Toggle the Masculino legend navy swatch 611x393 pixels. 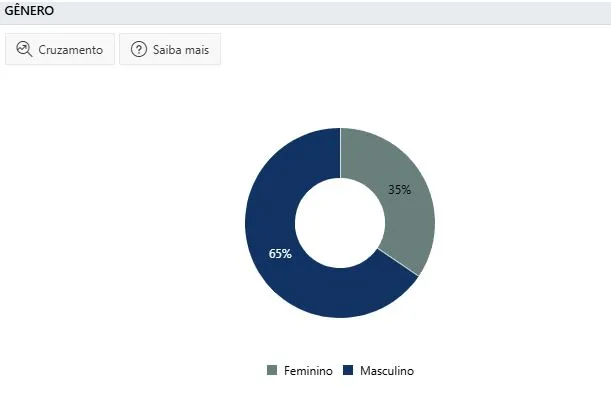click(x=348, y=370)
